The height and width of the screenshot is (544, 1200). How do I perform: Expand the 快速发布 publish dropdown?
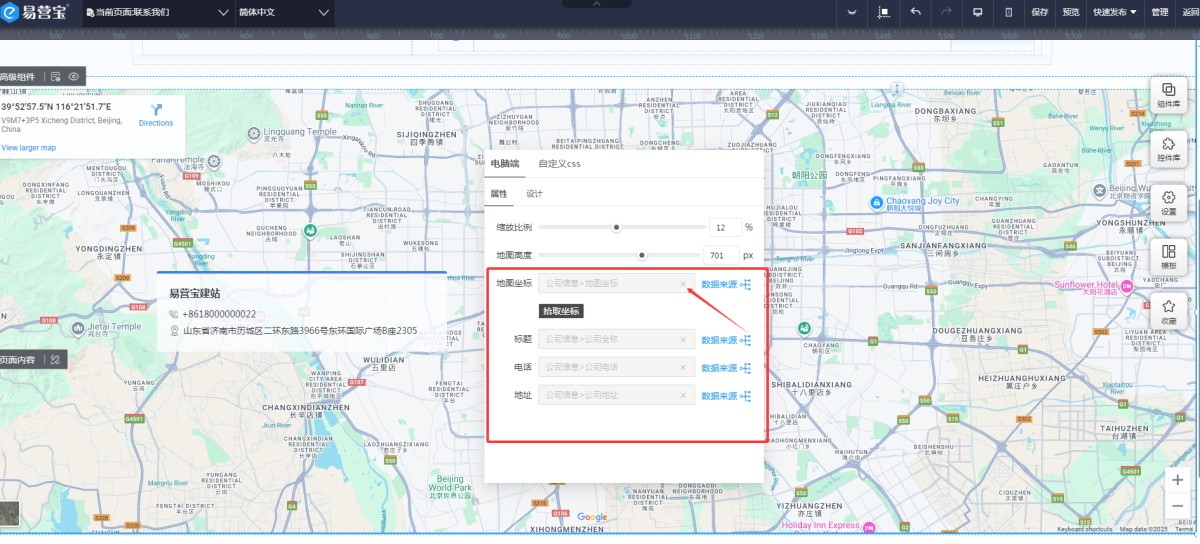(1114, 13)
